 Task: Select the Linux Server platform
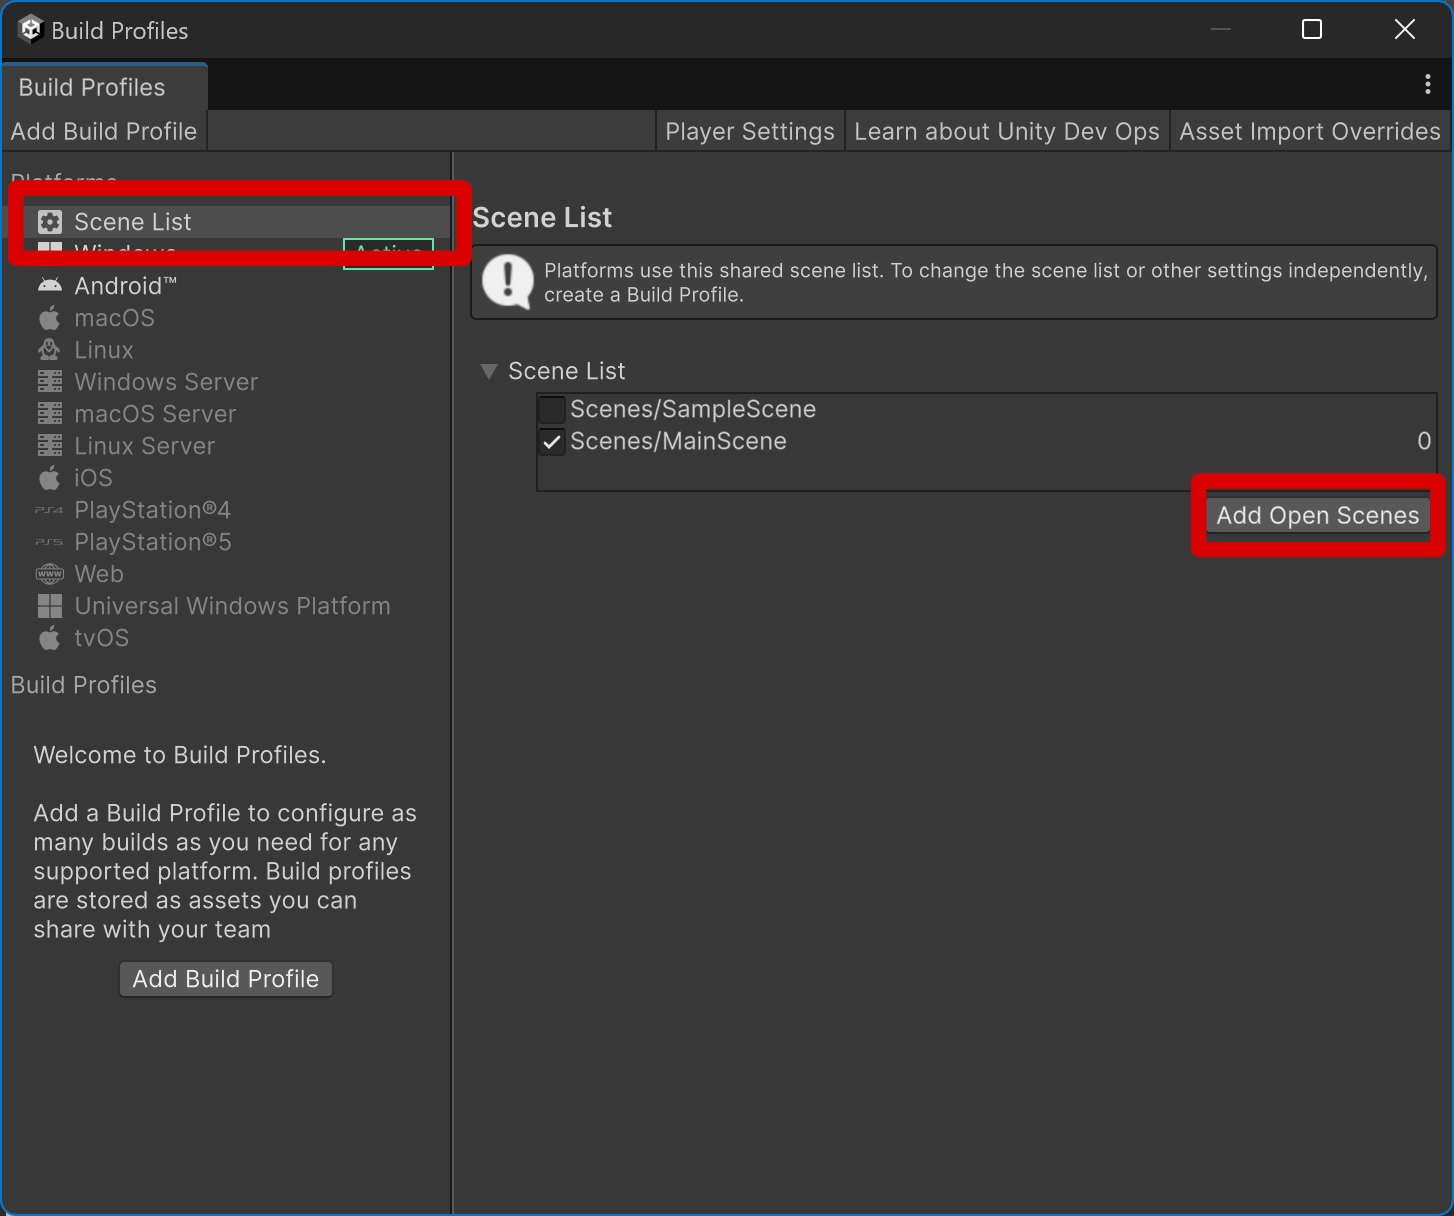[228, 446]
